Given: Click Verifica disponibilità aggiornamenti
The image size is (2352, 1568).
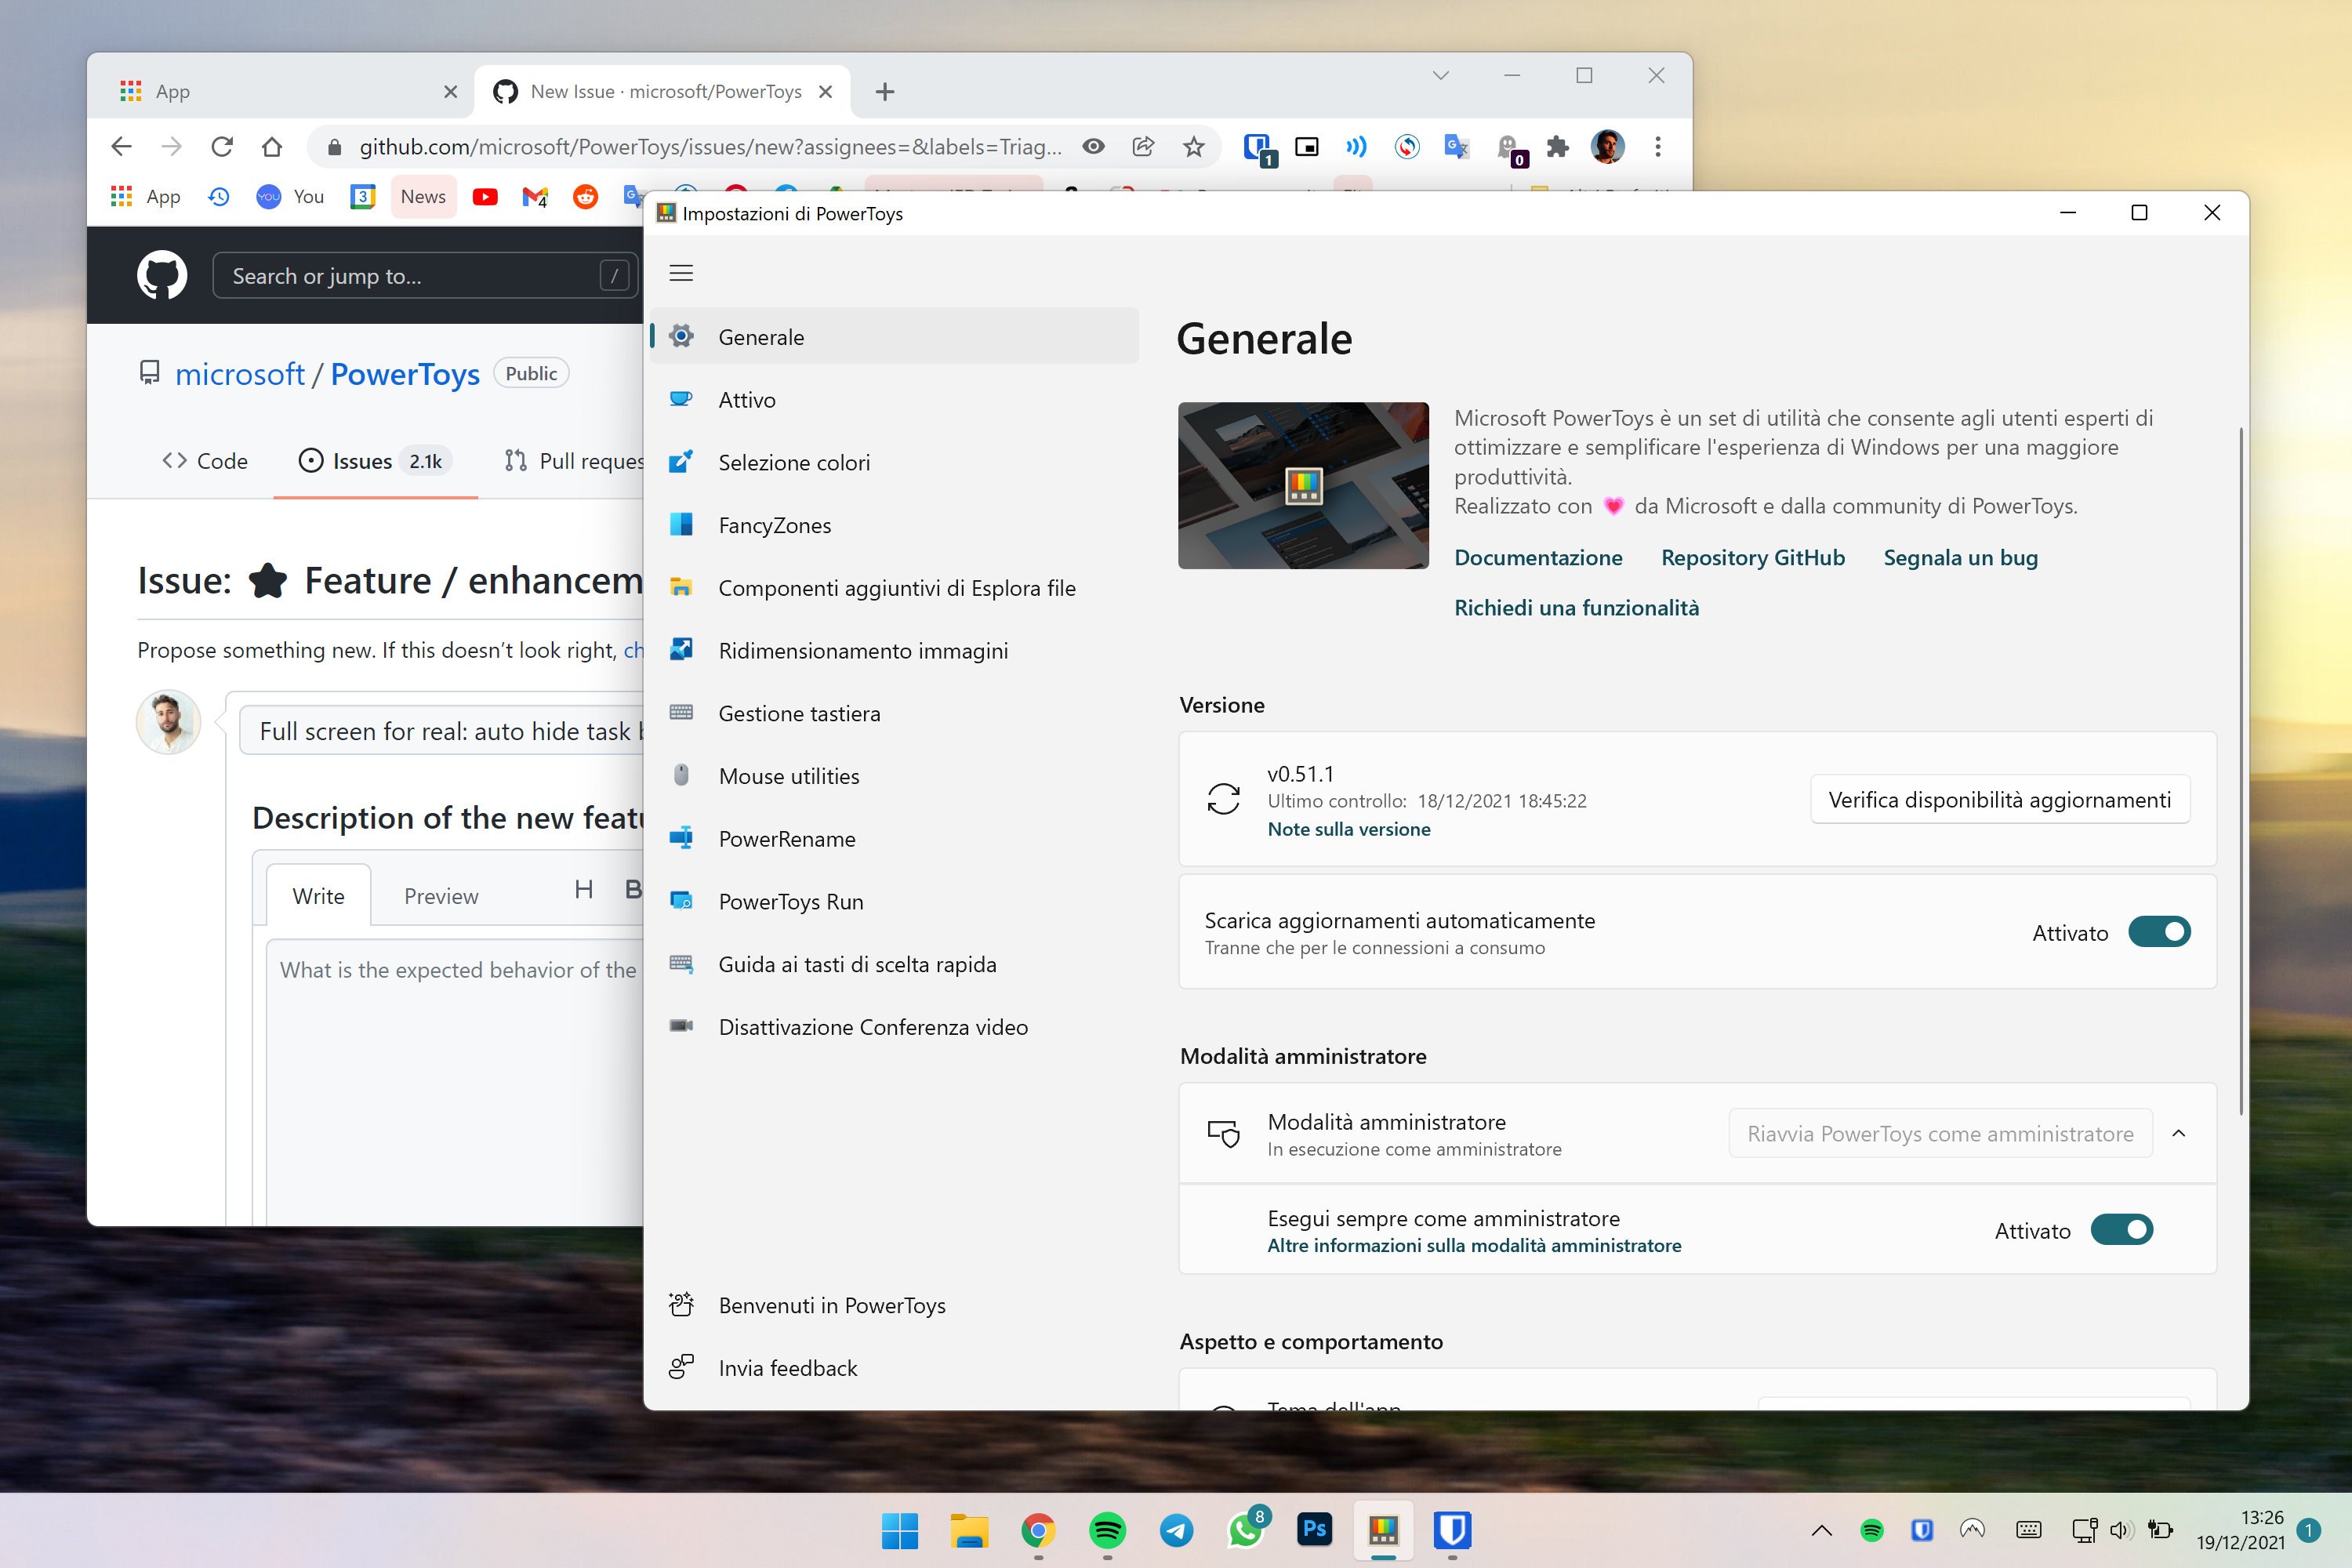Looking at the screenshot, I should pyautogui.click(x=1999, y=799).
